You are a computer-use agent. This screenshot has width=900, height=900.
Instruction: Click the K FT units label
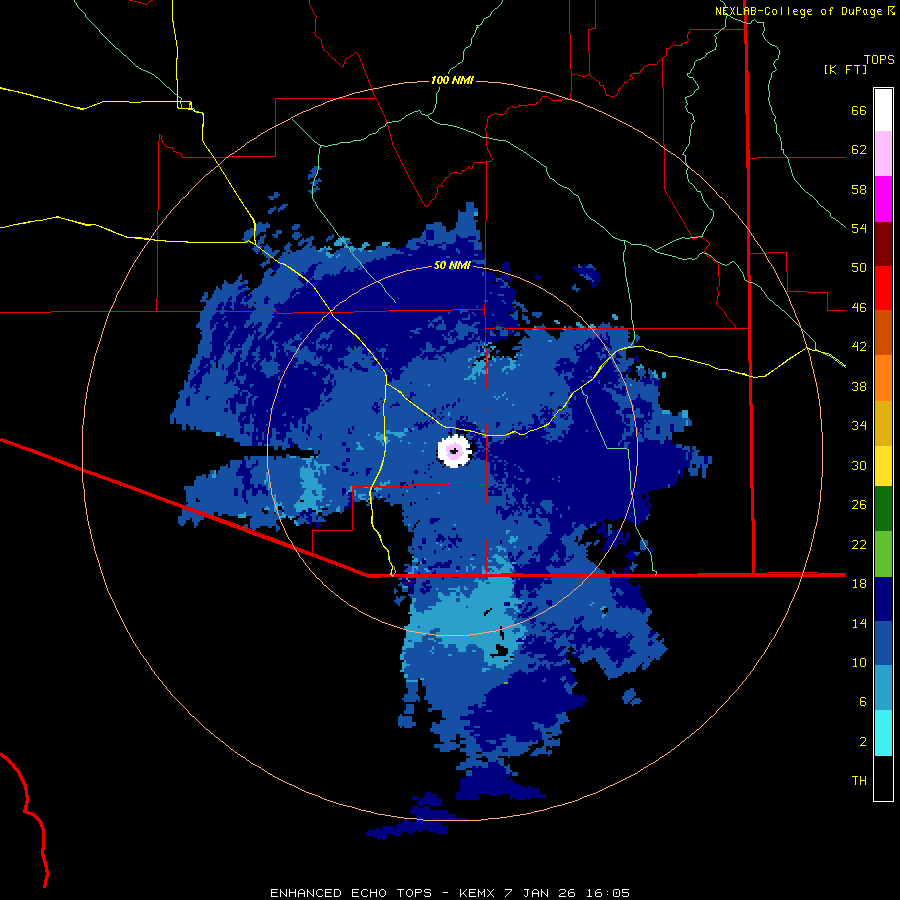pos(845,70)
